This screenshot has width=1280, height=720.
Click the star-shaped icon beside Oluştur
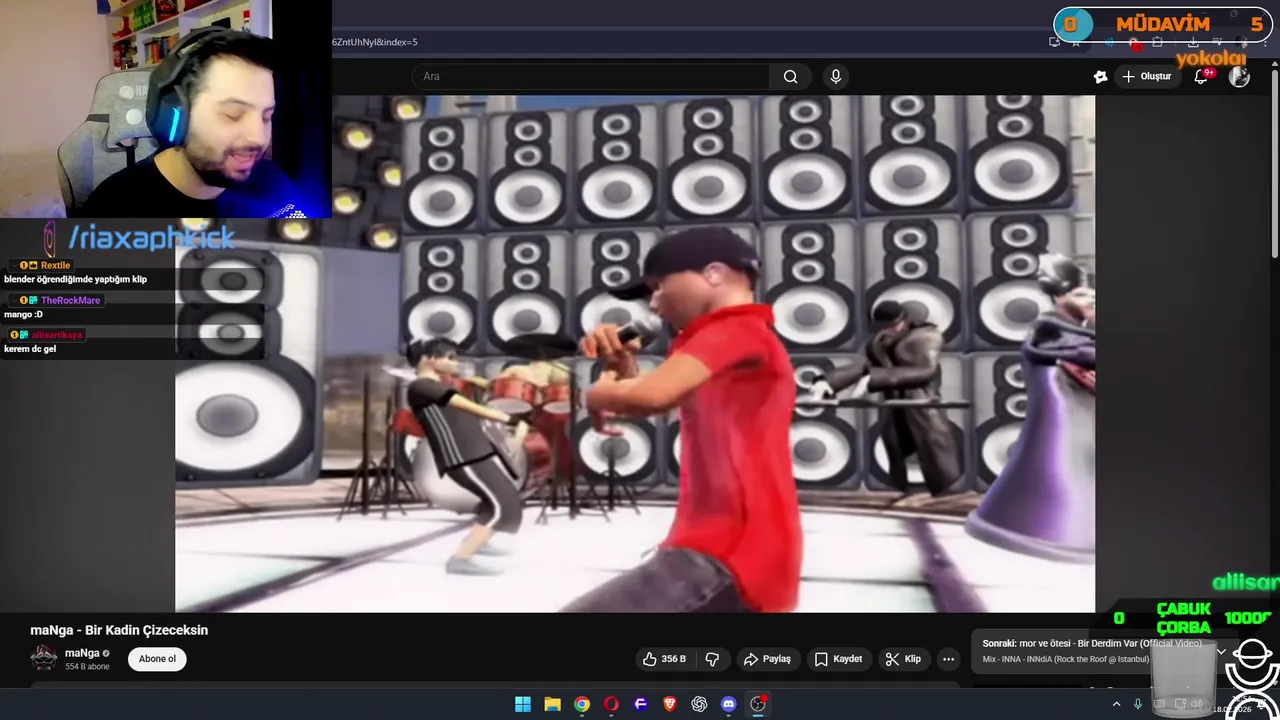(x=1101, y=77)
